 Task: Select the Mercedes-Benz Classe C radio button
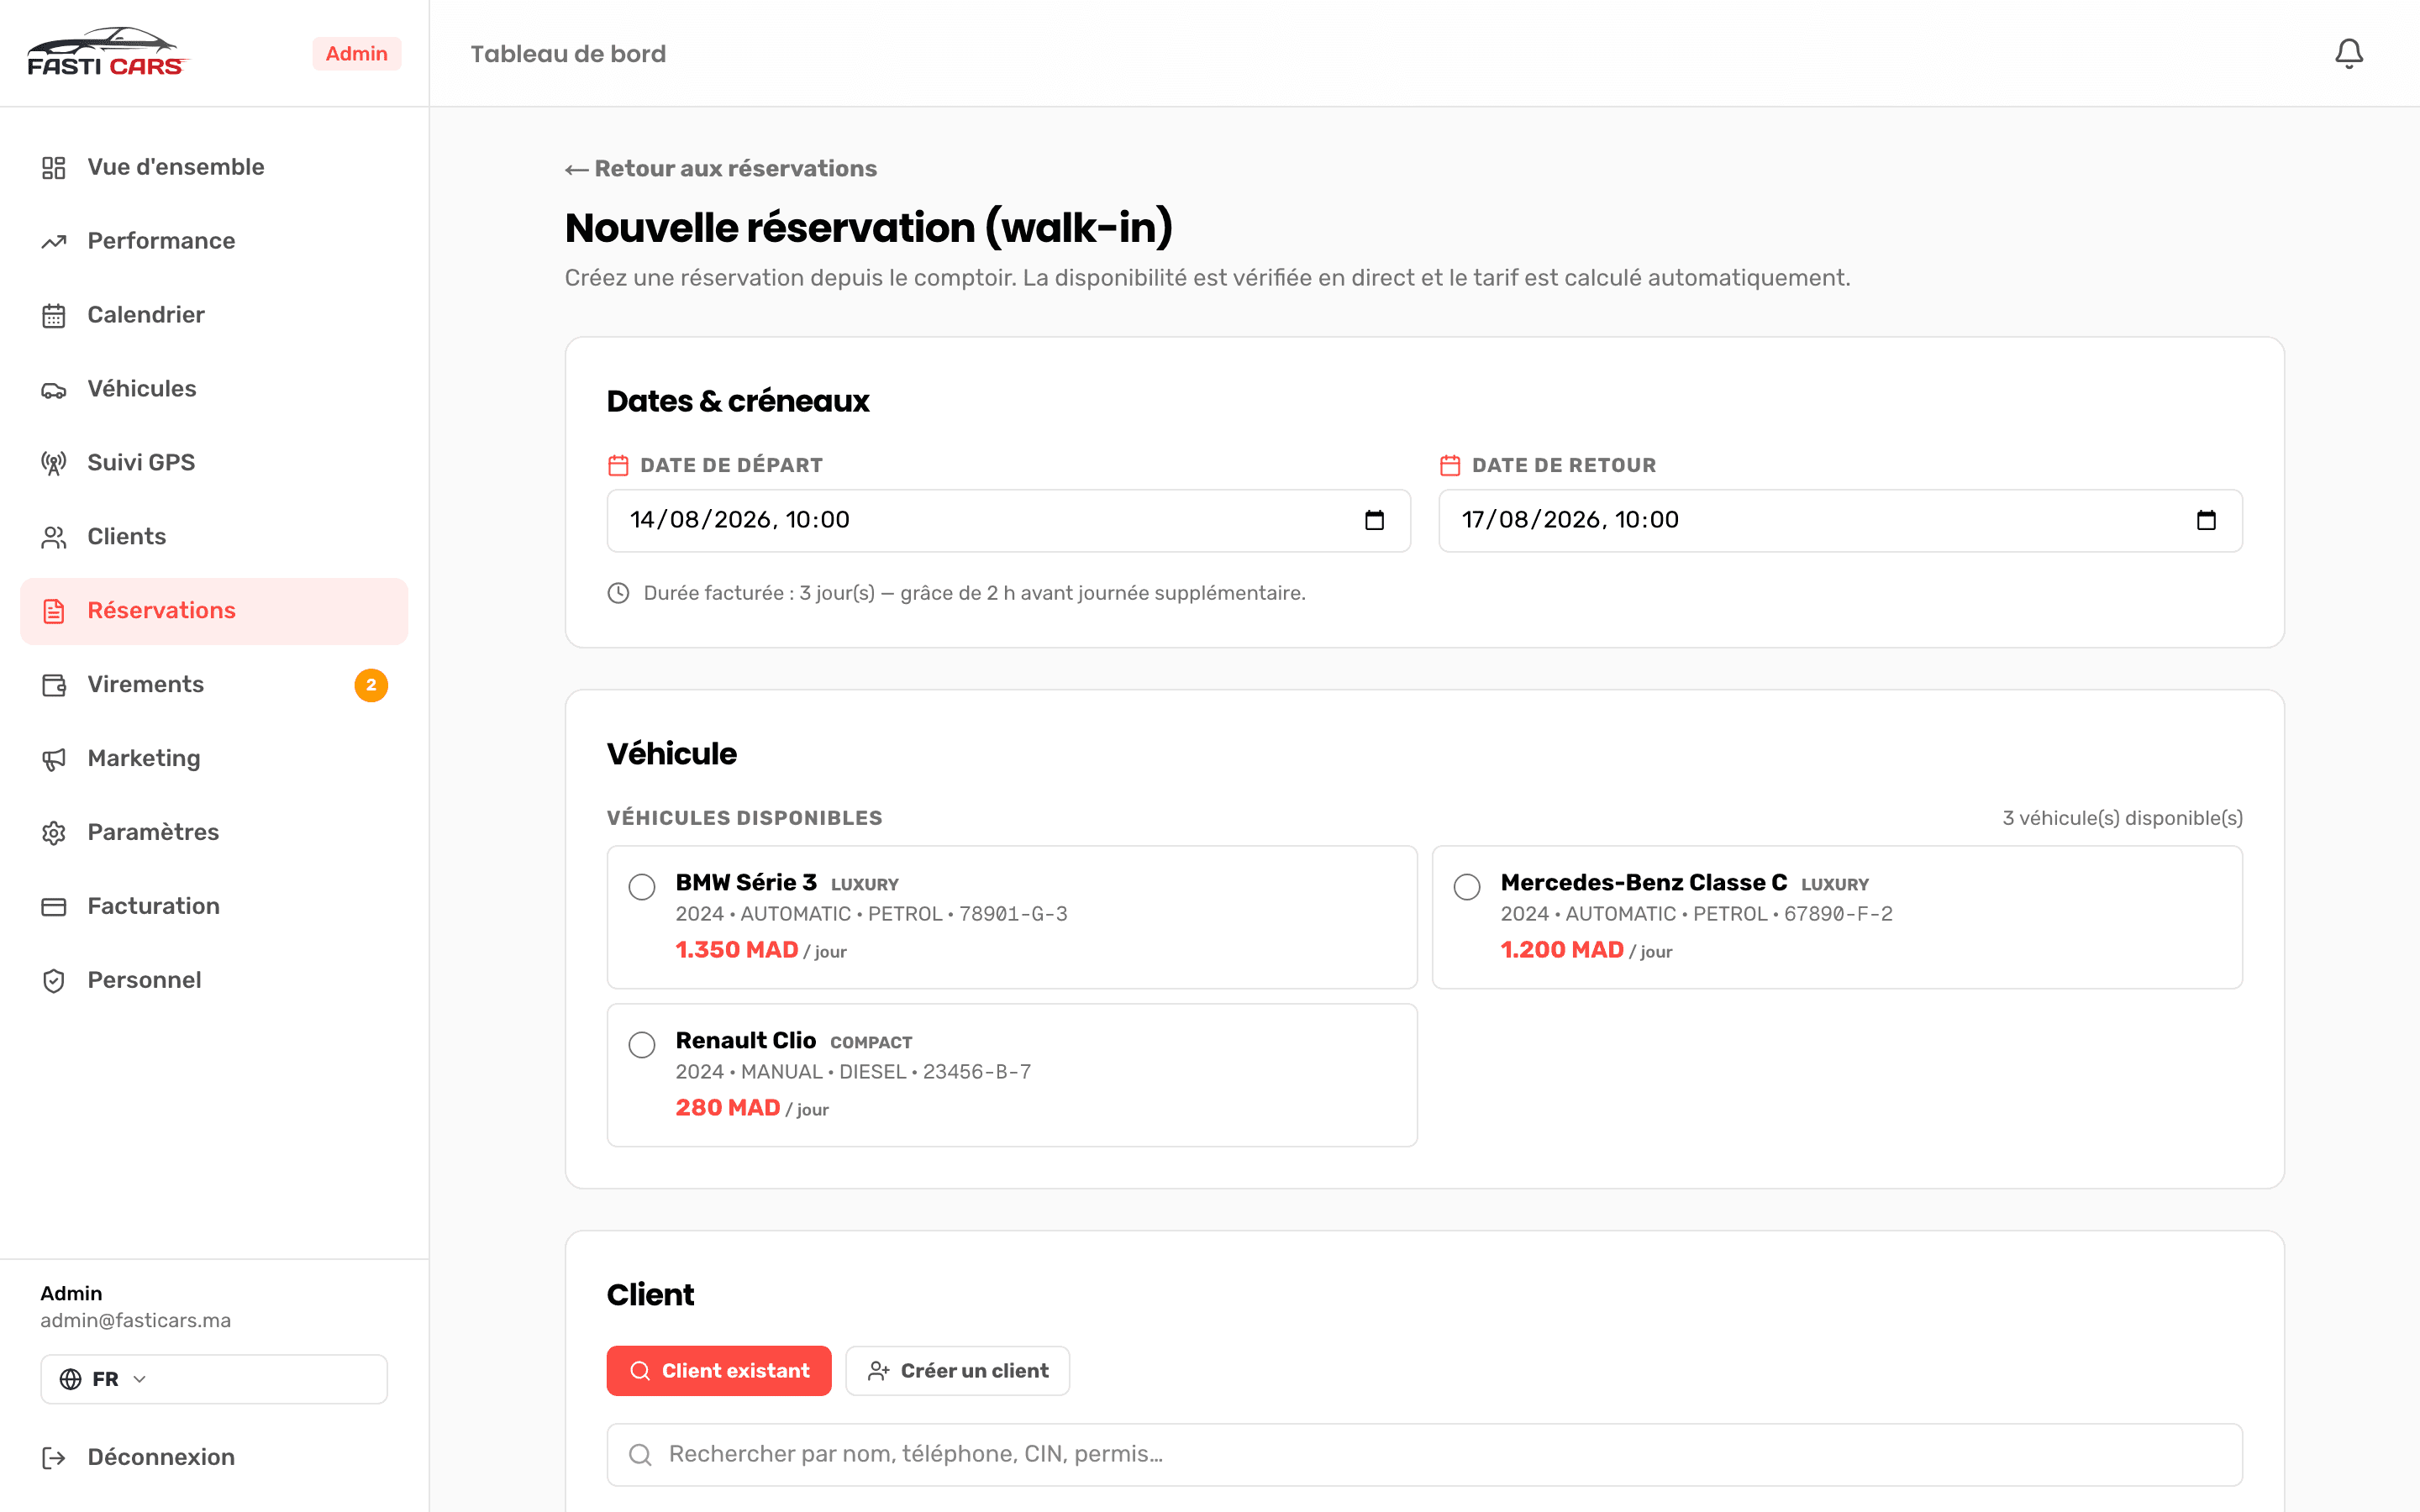pyautogui.click(x=1467, y=887)
